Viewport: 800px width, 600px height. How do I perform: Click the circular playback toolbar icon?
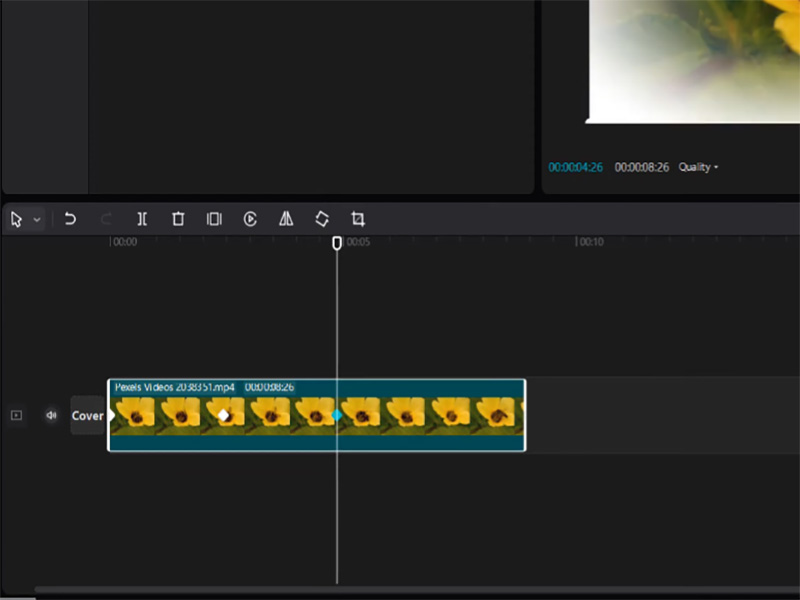click(249, 219)
